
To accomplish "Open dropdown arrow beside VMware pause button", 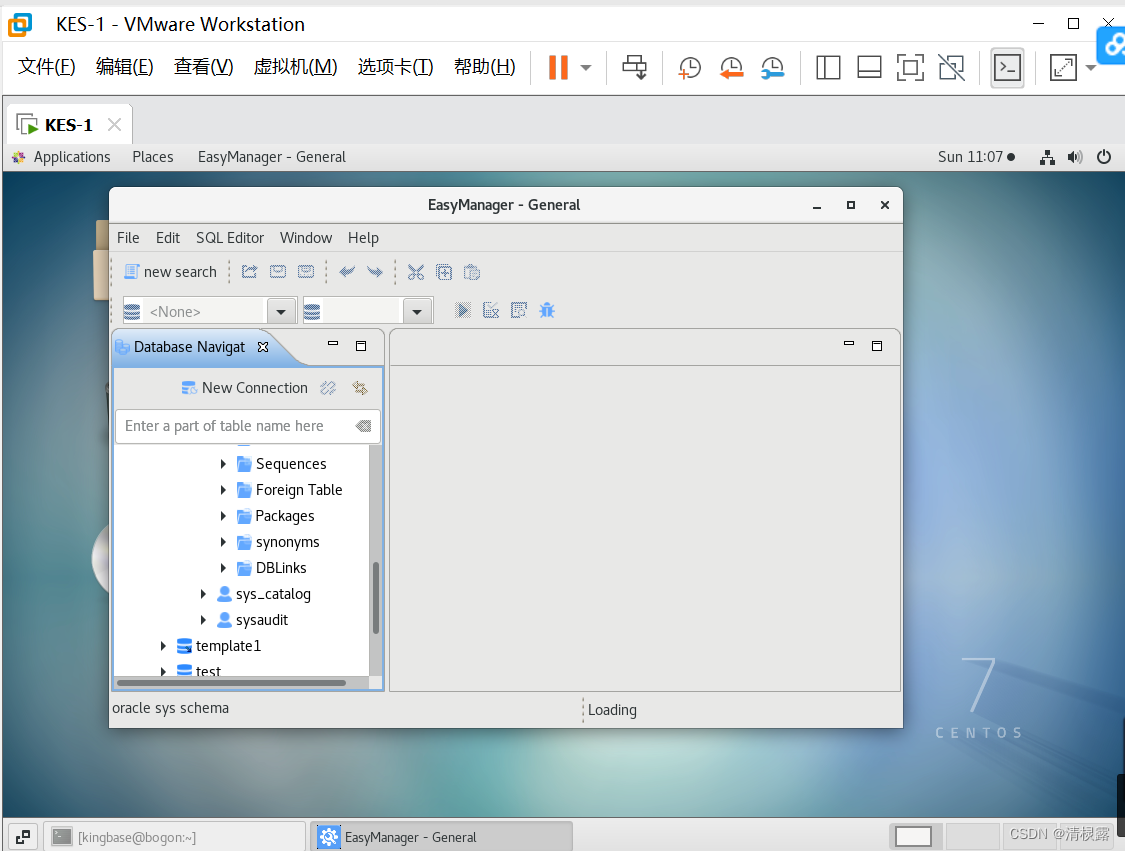I will click(586, 67).
